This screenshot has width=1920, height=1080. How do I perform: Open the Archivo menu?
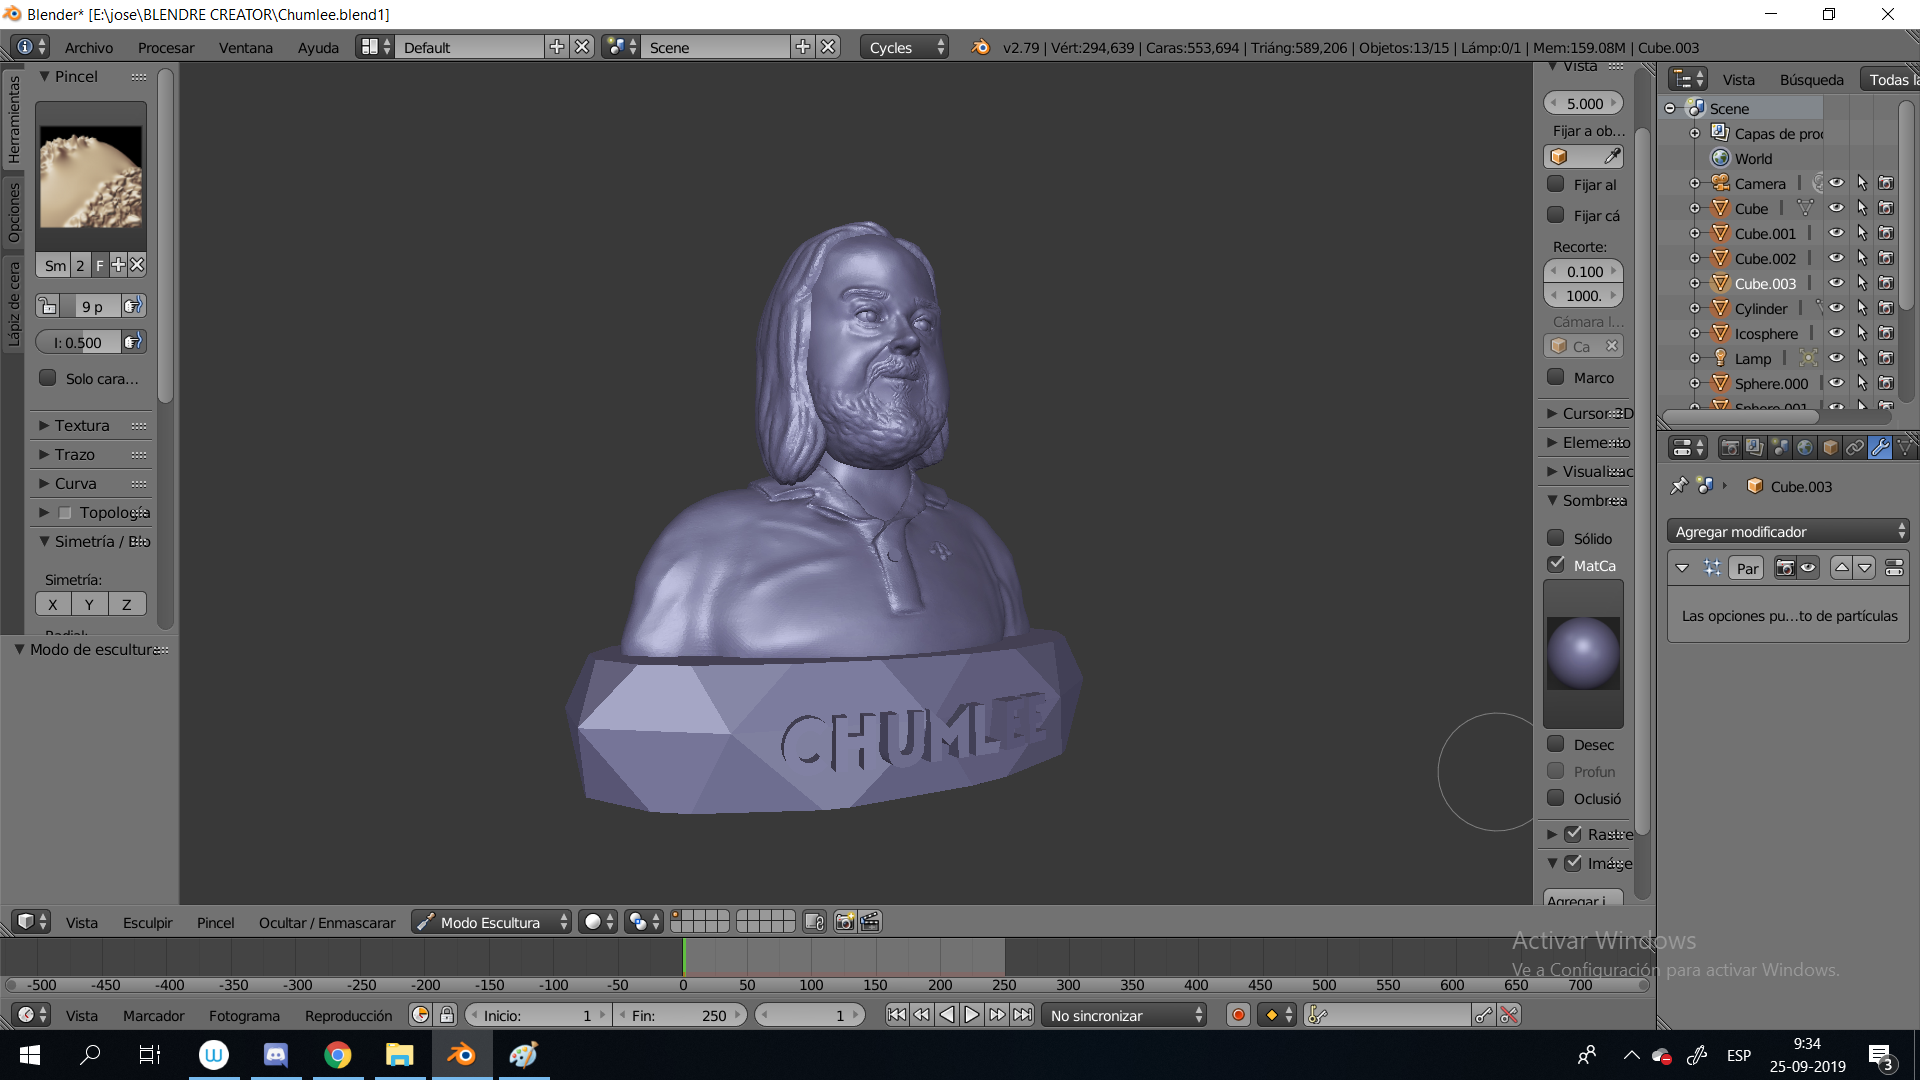click(x=89, y=47)
